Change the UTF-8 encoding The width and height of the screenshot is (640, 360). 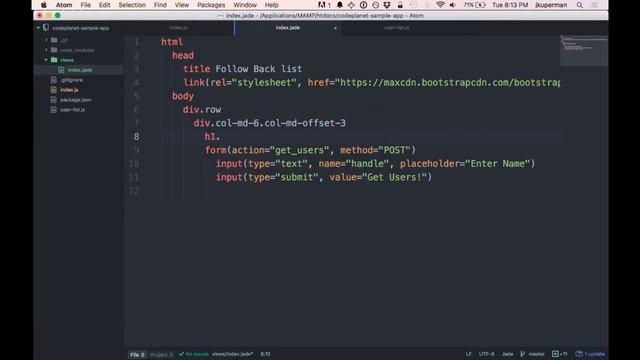pyautogui.click(x=487, y=354)
